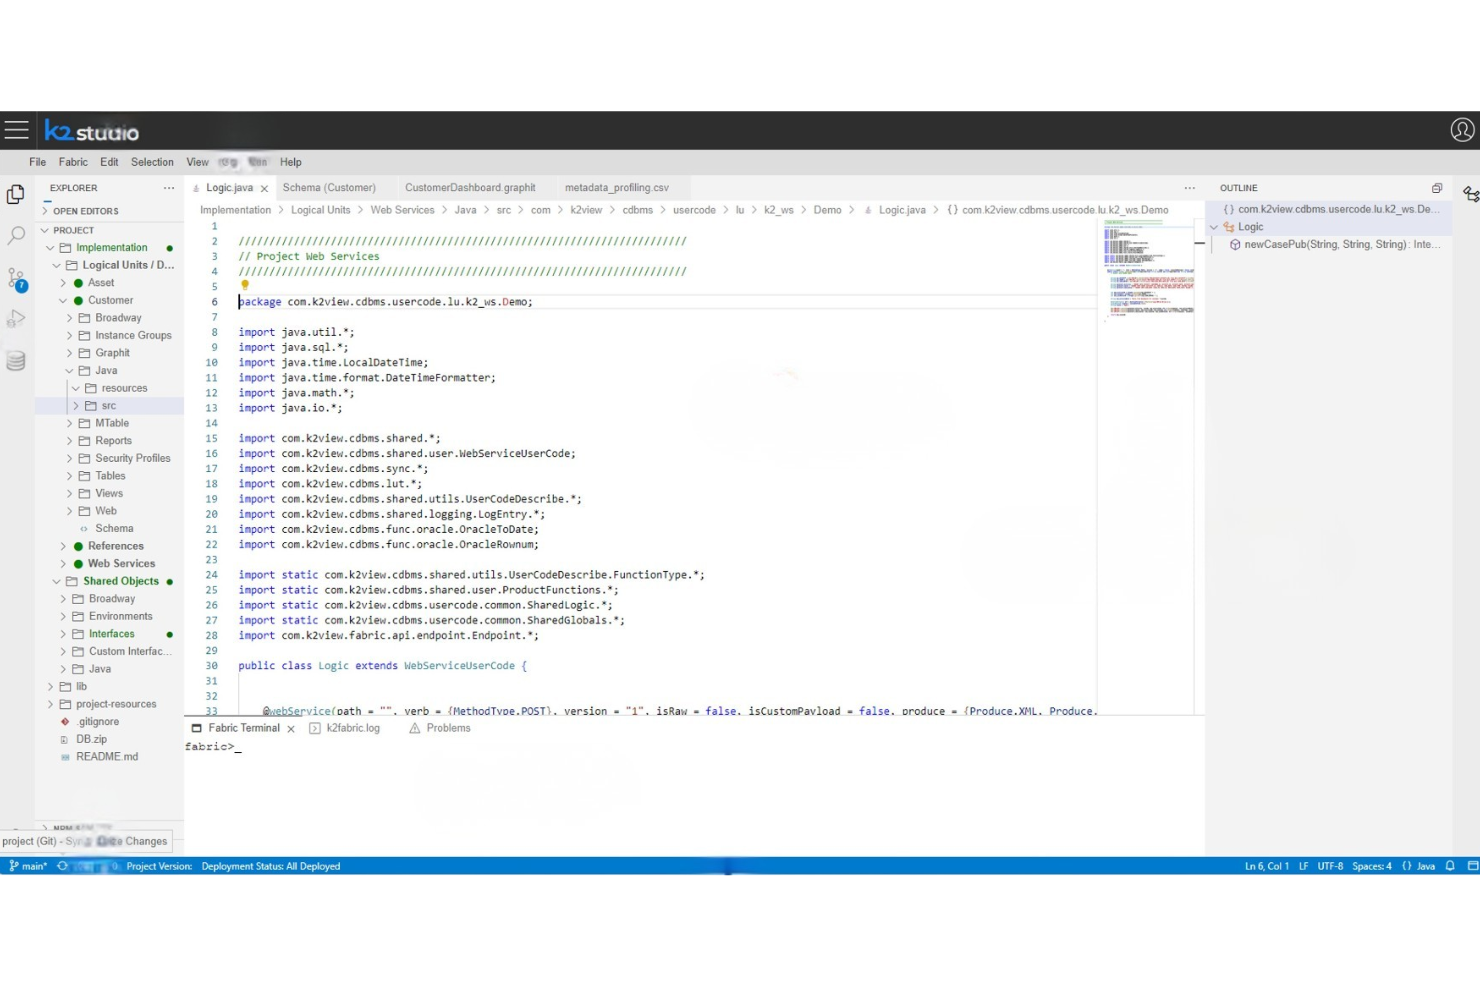Open editor tab more actions ellipsis
This screenshot has width=1480, height=987.
pyautogui.click(x=1189, y=188)
